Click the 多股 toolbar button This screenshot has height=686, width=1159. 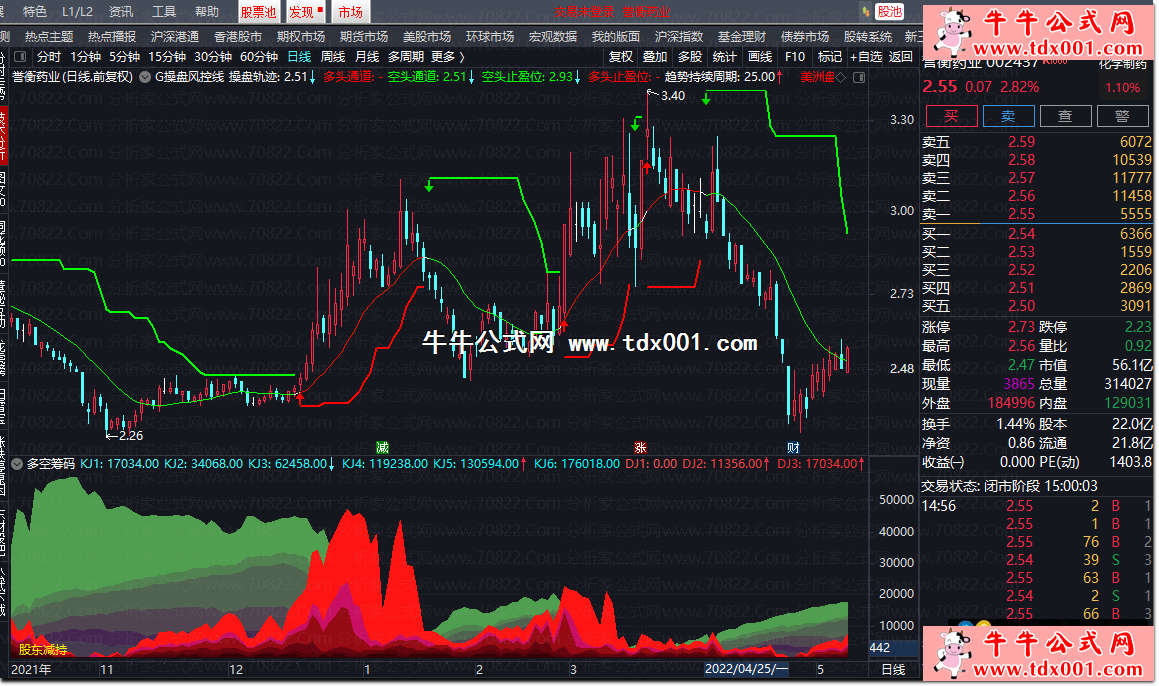pos(690,56)
